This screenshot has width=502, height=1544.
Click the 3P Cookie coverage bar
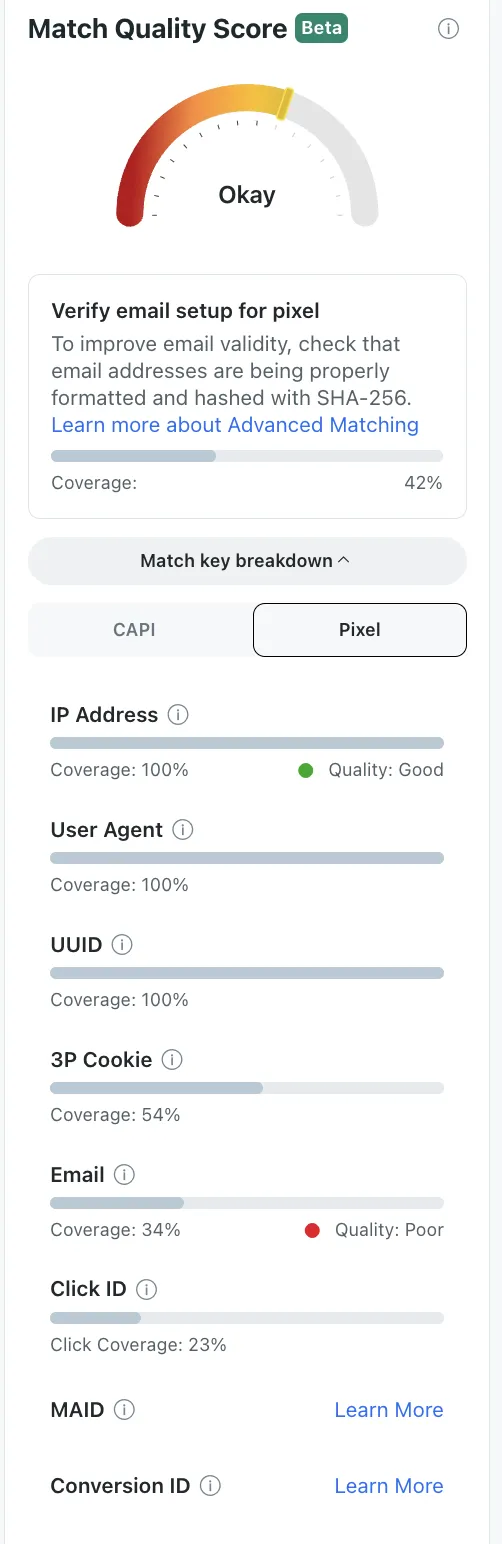[247, 1088]
